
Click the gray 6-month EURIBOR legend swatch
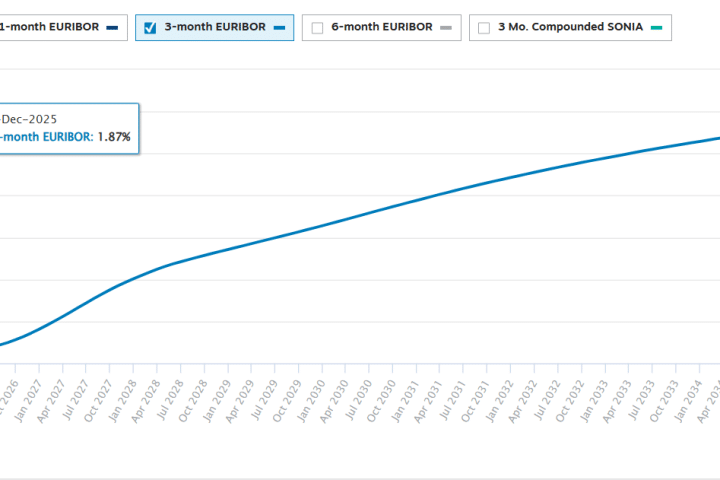click(x=446, y=28)
